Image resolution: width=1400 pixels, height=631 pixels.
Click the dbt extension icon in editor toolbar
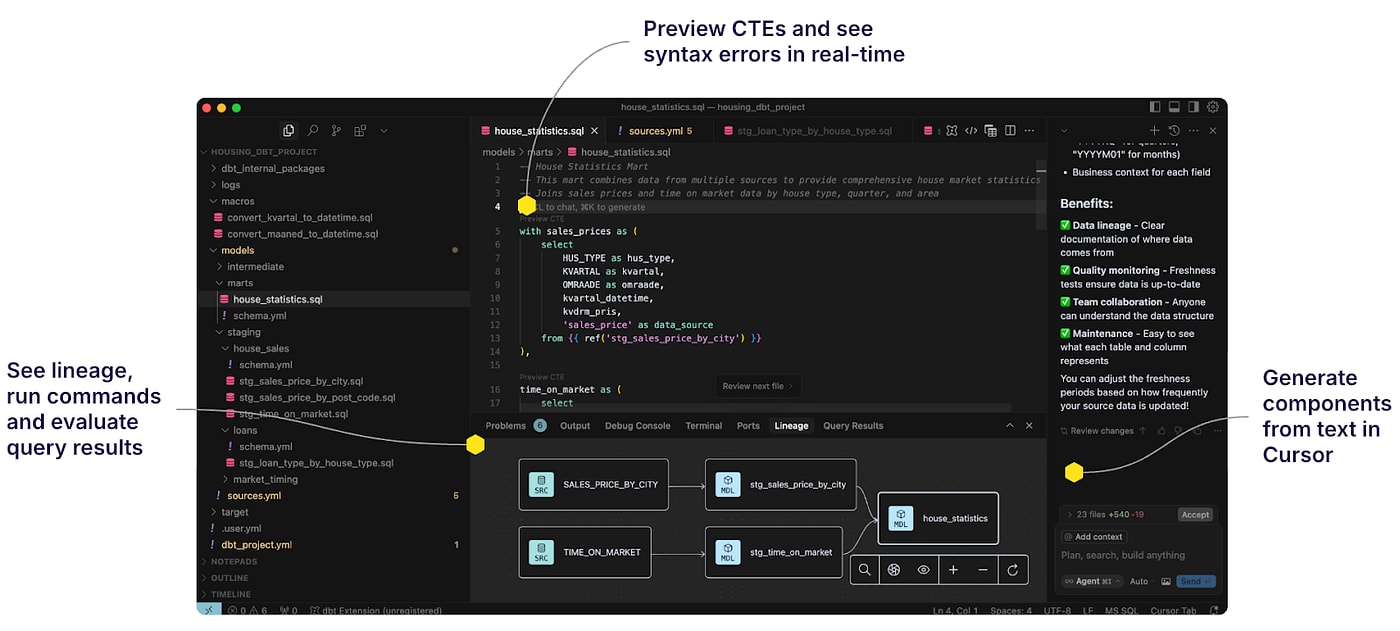952,131
